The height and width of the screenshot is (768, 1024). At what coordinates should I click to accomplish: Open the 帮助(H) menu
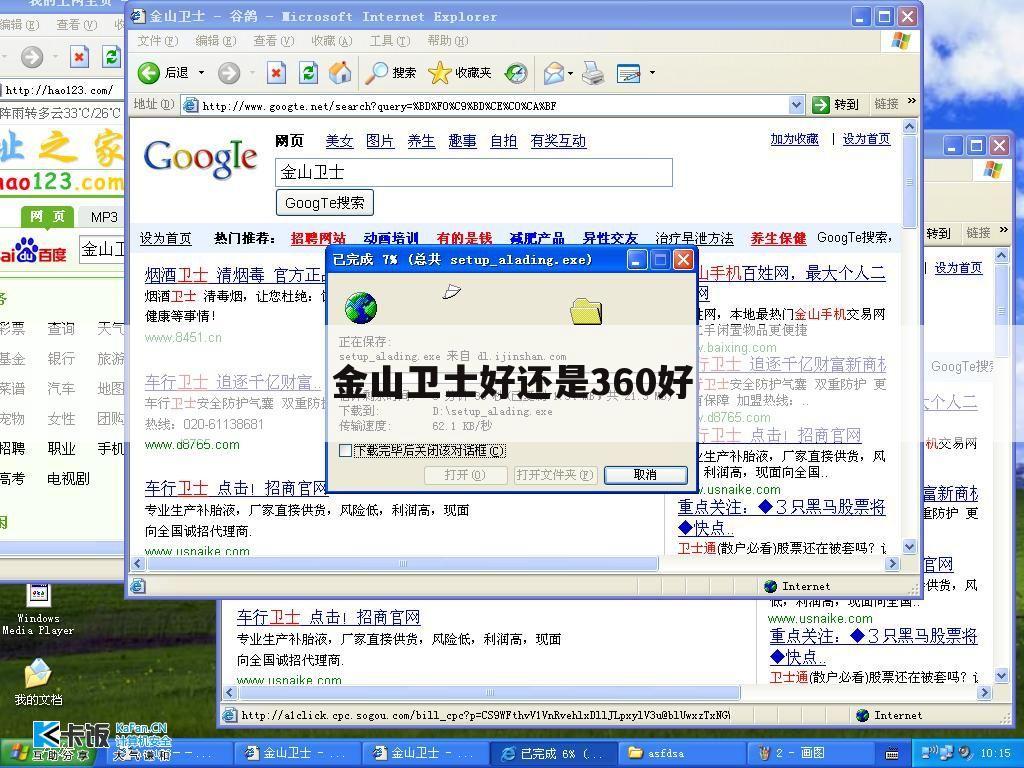coord(448,40)
